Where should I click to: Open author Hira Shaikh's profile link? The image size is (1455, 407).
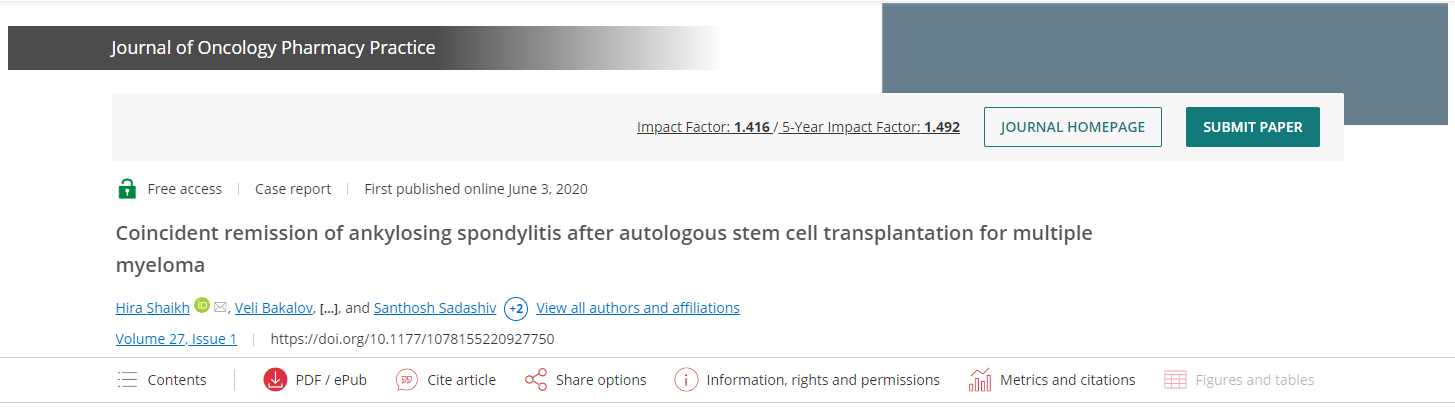pyautogui.click(x=152, y=308)
